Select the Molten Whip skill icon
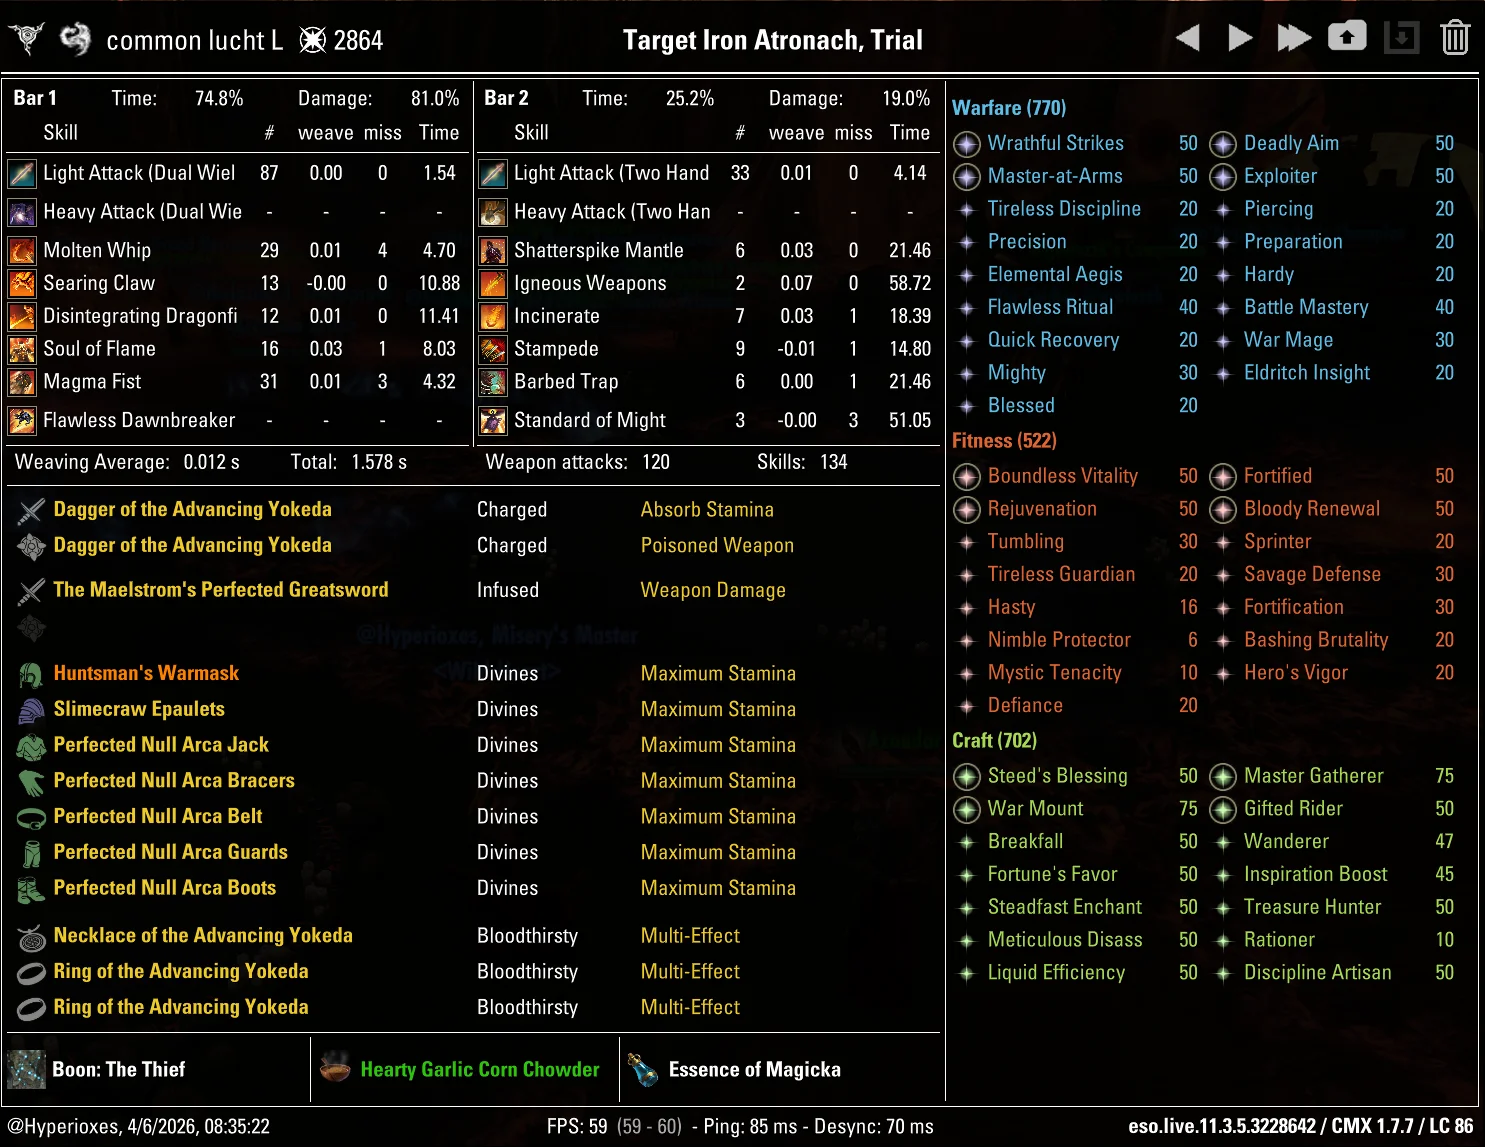 tap(22, 250)
